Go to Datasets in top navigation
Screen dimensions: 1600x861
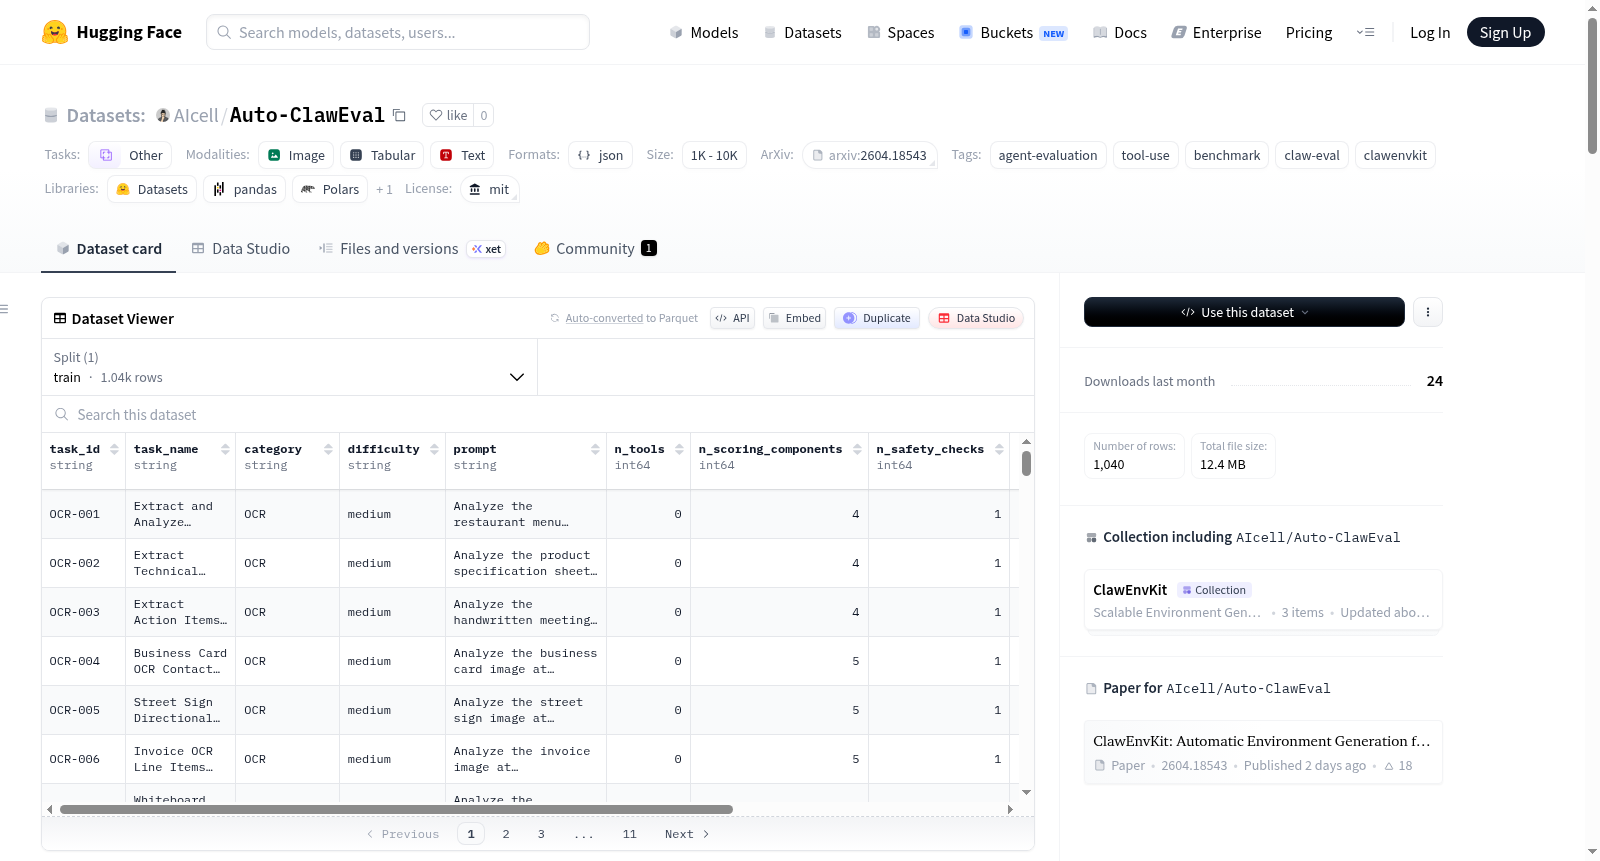803,32
